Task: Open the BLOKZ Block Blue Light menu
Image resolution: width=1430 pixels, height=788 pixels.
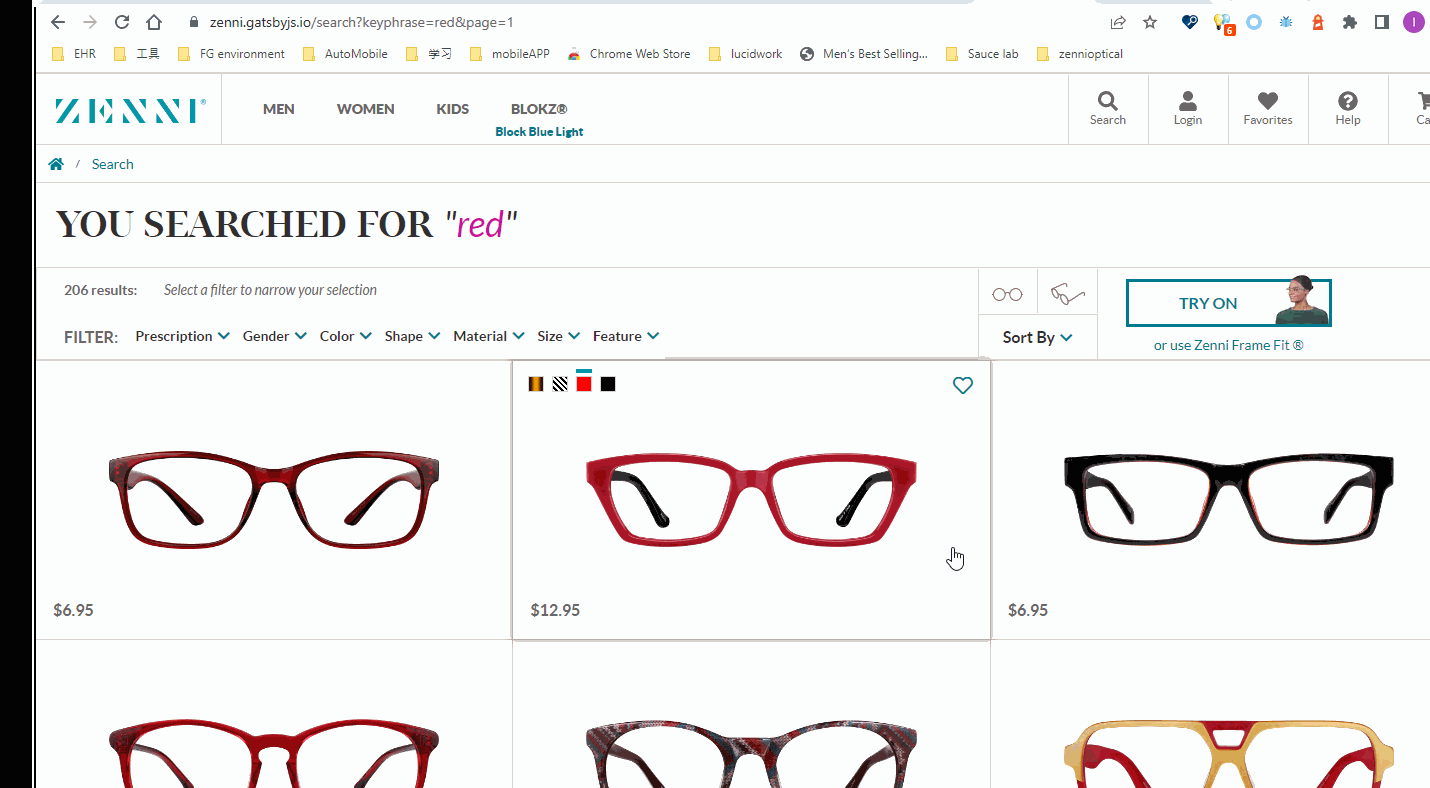Action: point(539,118)
